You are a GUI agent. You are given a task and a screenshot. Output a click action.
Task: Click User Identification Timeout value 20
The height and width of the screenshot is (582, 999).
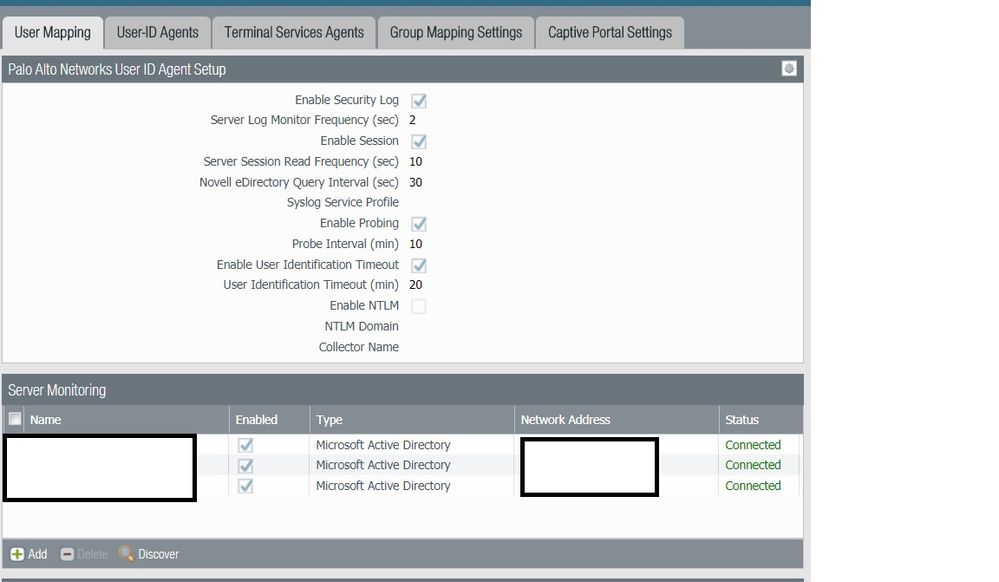(415, 284)
